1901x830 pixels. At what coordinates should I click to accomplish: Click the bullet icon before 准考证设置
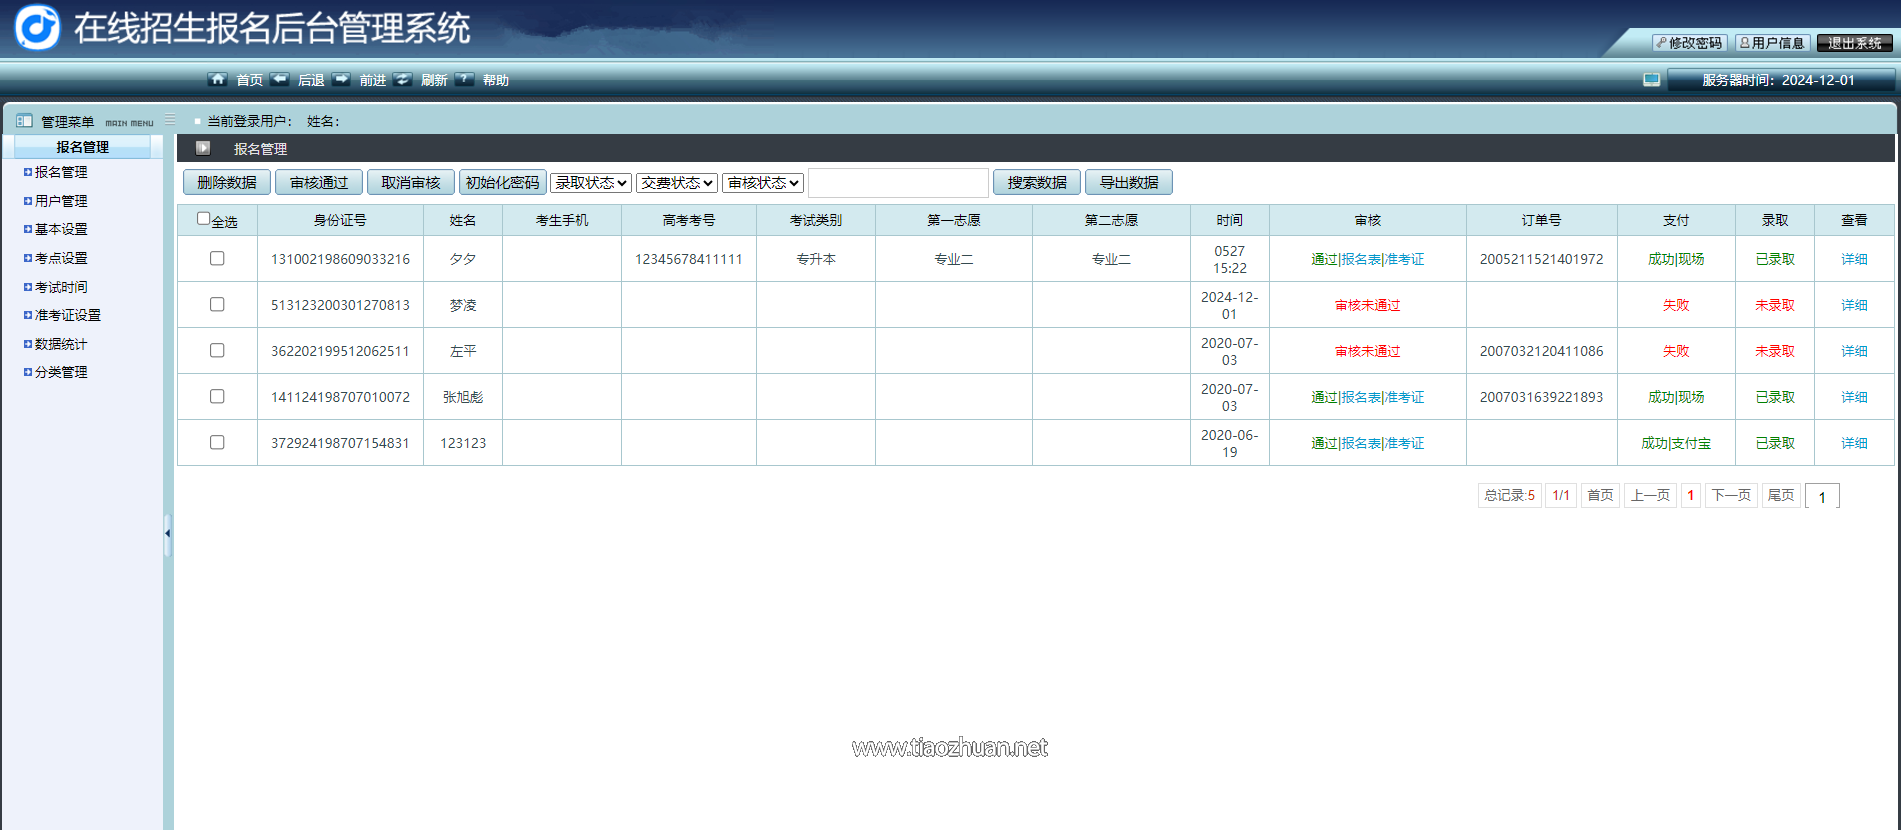point(28,315)
